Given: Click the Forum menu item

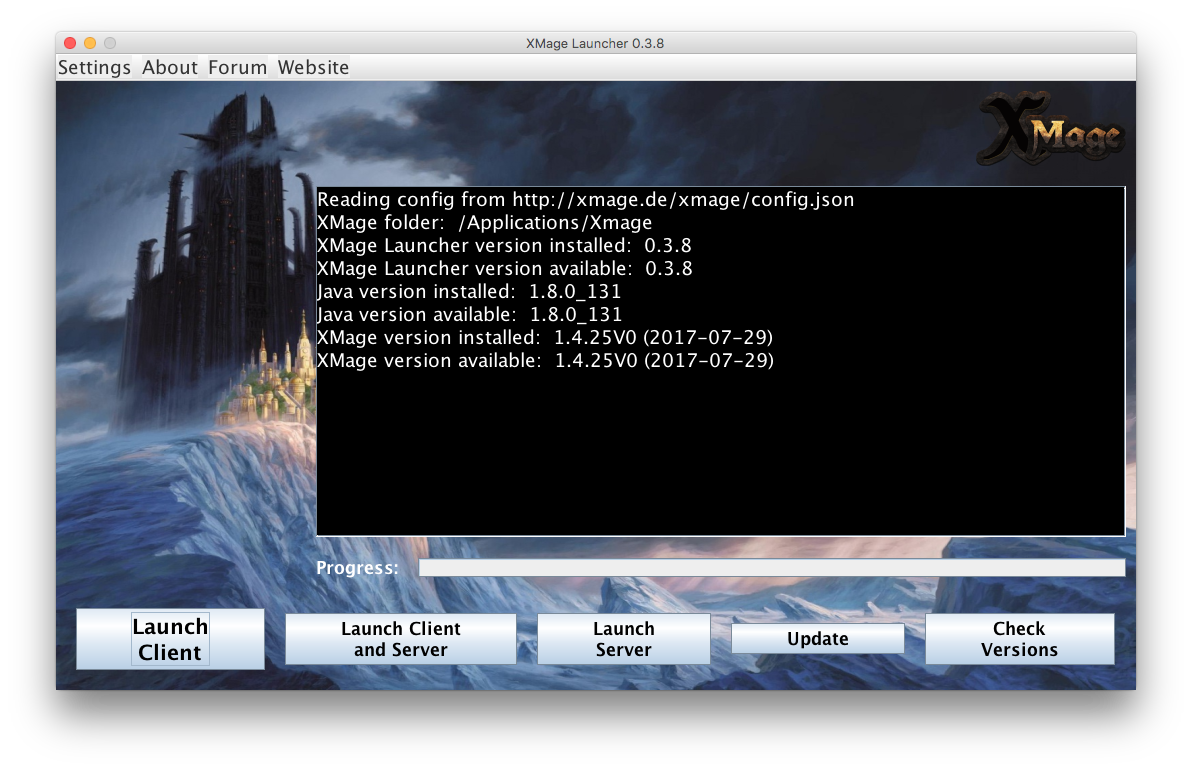Looking at the screenshot, I should tap(237, 67).
